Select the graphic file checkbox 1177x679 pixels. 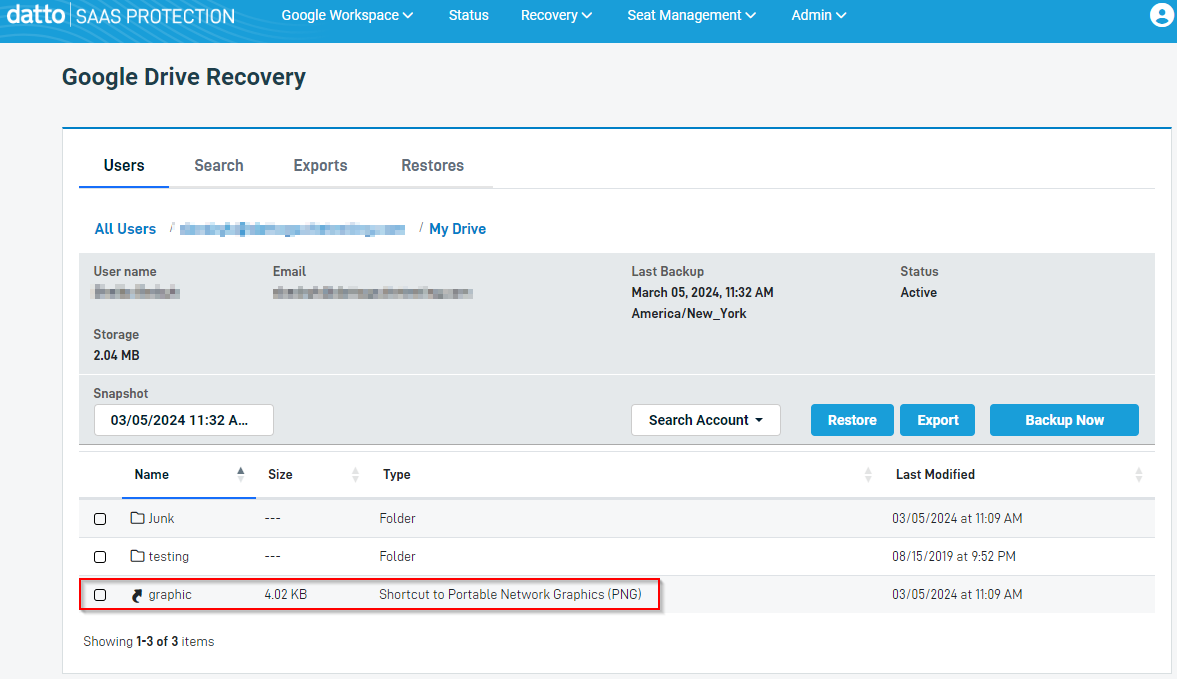click(x=100, y=595)
